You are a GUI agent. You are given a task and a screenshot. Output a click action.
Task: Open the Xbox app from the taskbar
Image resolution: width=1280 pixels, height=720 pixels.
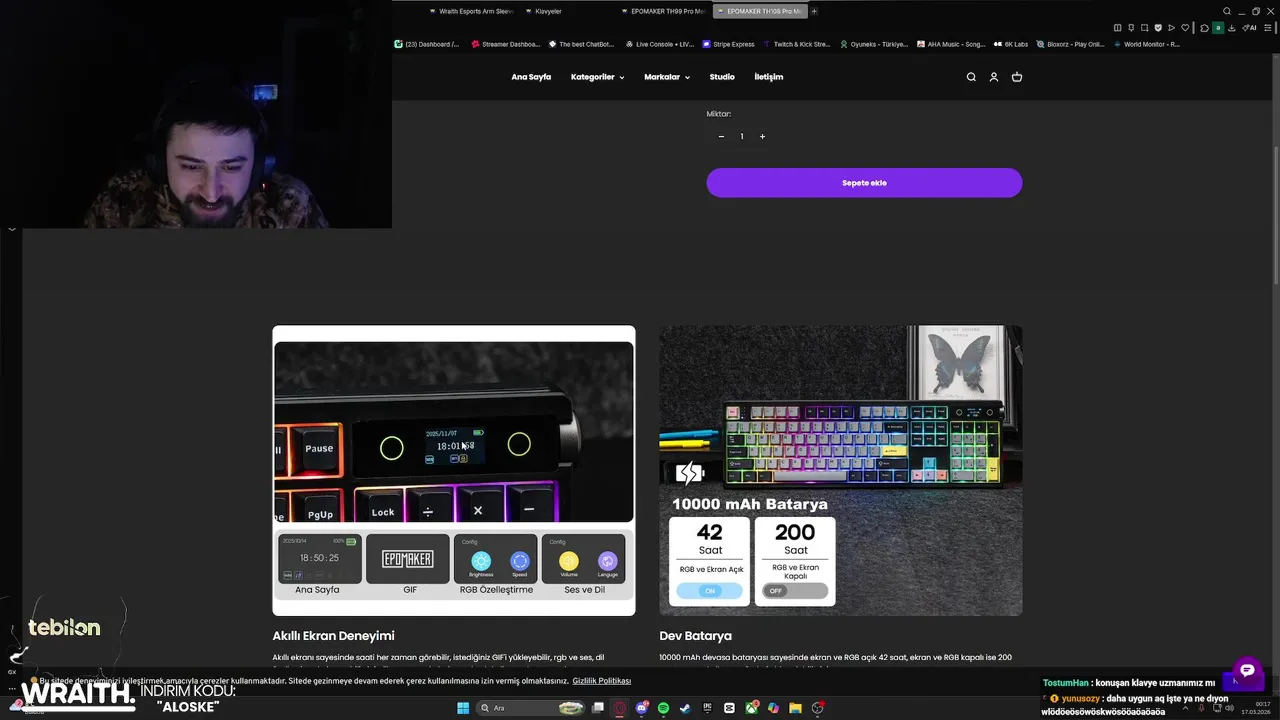click(752, 708)
